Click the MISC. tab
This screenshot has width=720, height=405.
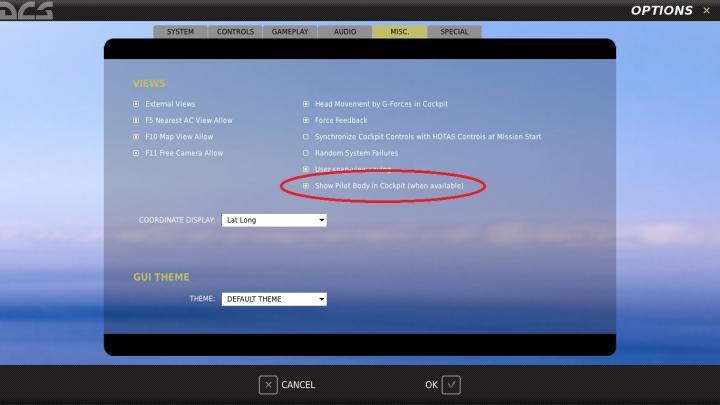click(399, 32)
